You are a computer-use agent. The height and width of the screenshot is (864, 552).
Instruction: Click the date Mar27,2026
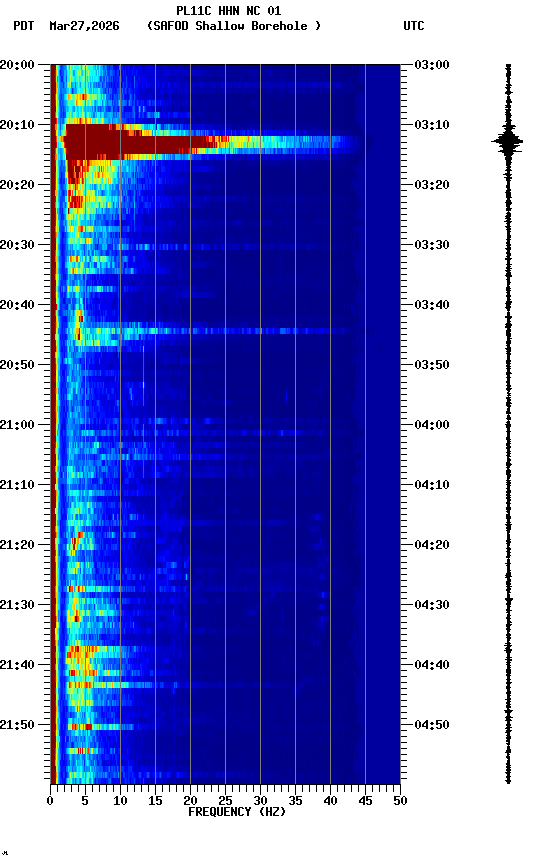click(x=84, y=26)
